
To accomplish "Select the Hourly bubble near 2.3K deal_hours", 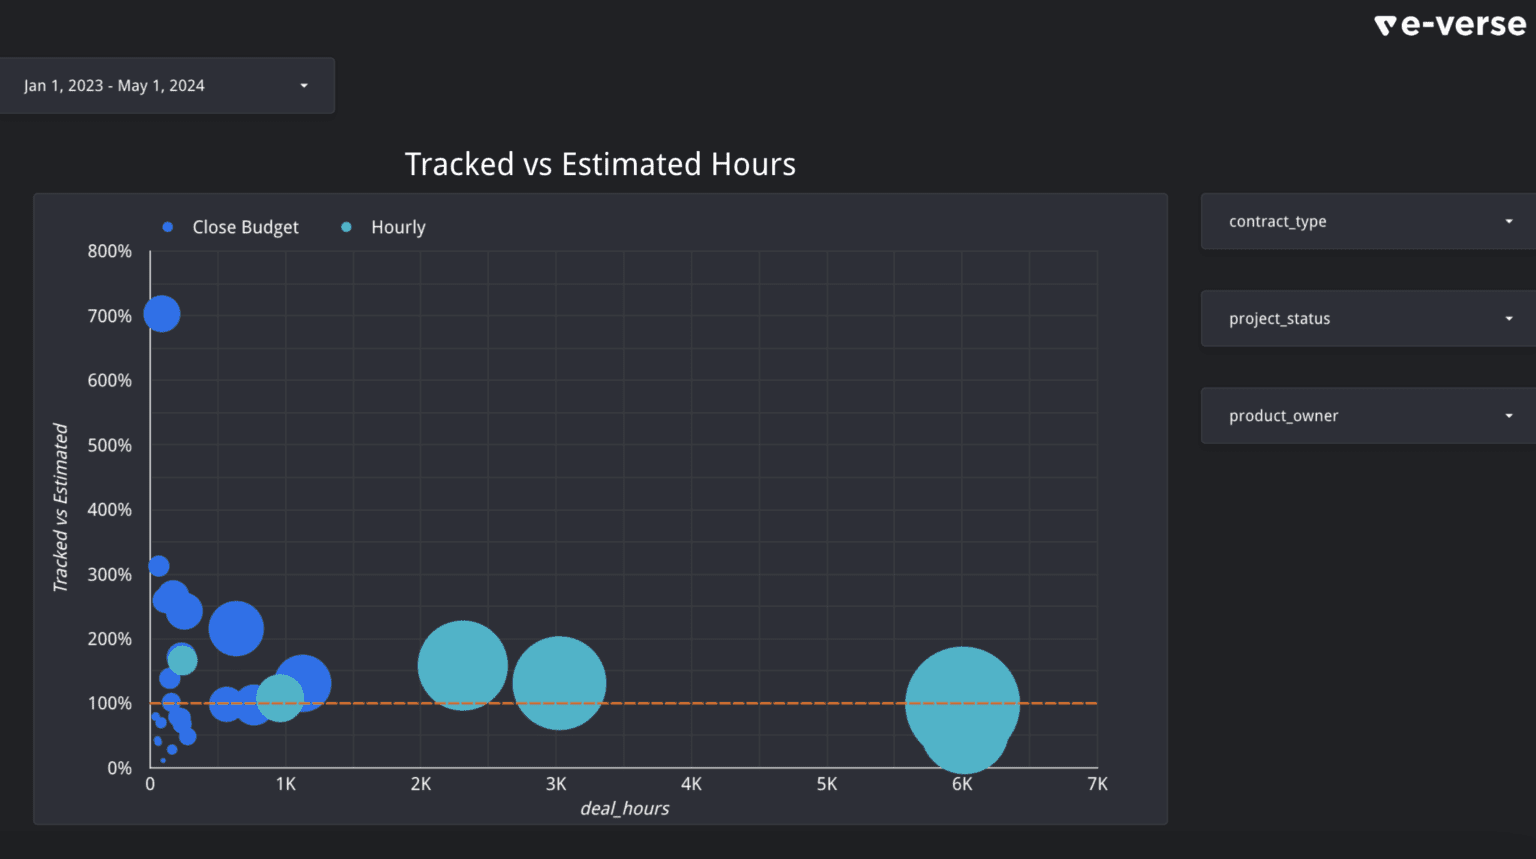I will pyautogui.click(x=462, y=665).
